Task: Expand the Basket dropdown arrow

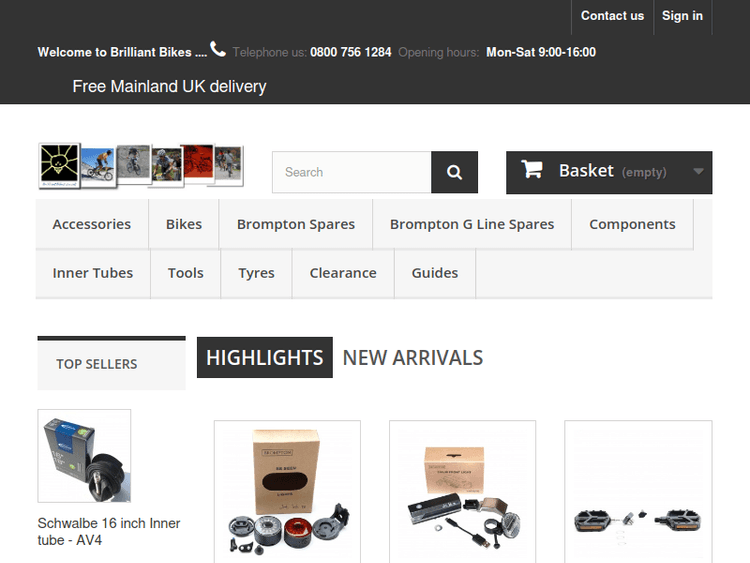Action: click(x=698, y=172)
